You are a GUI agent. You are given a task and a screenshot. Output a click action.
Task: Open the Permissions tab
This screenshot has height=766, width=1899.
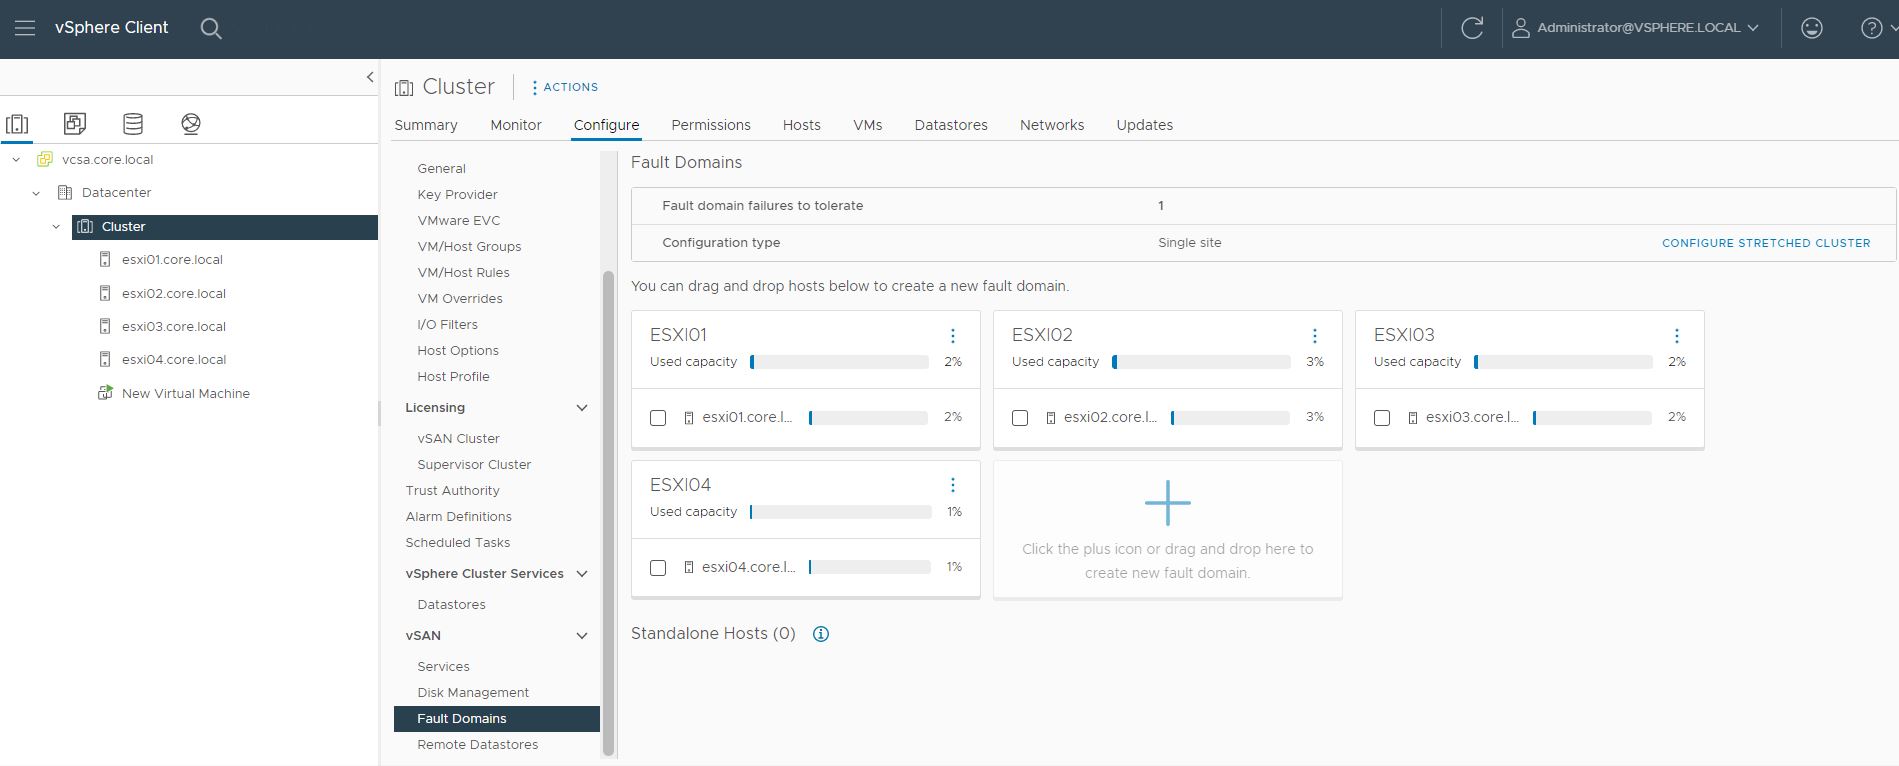pos(711,125)
